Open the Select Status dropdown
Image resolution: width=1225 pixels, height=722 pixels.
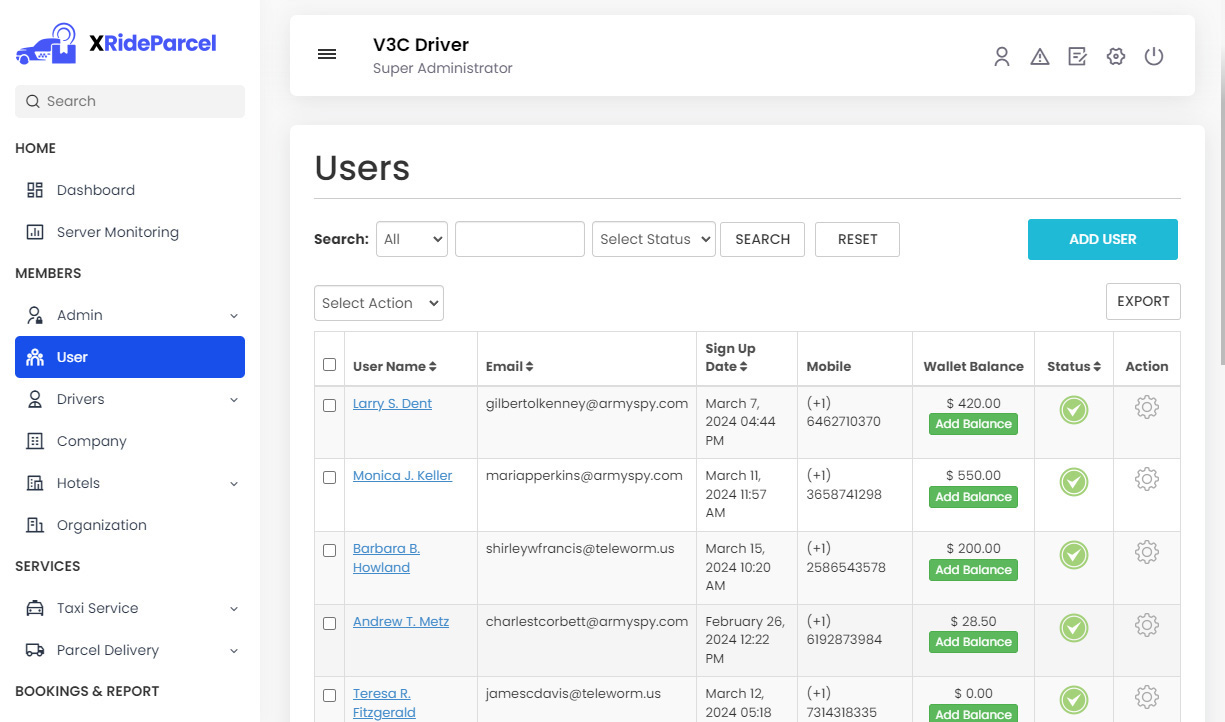(654, 239)
